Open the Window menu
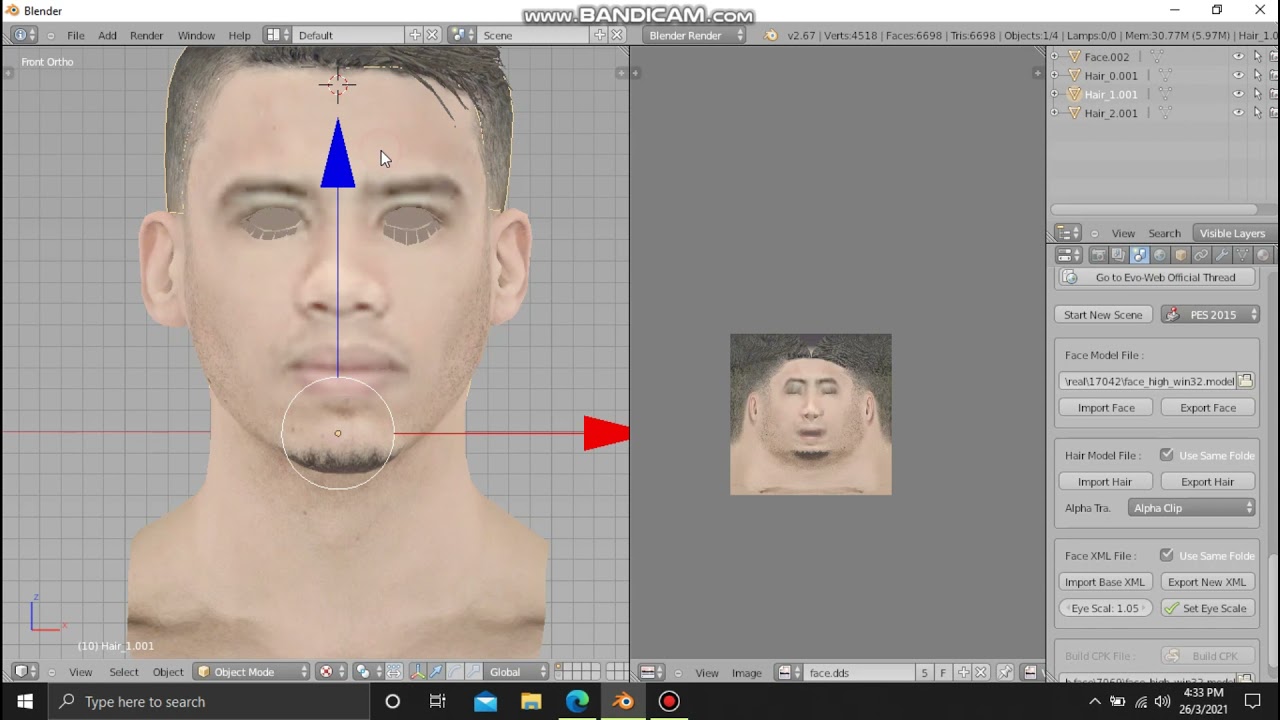The image size is (1280, 720). (x=196, y=35)
